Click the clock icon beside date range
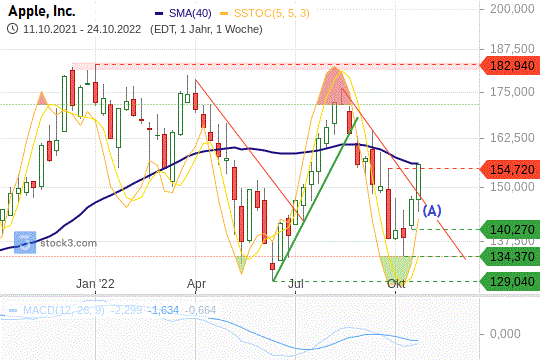This screenshot has height=360, width=540. (x=12, y=29)
